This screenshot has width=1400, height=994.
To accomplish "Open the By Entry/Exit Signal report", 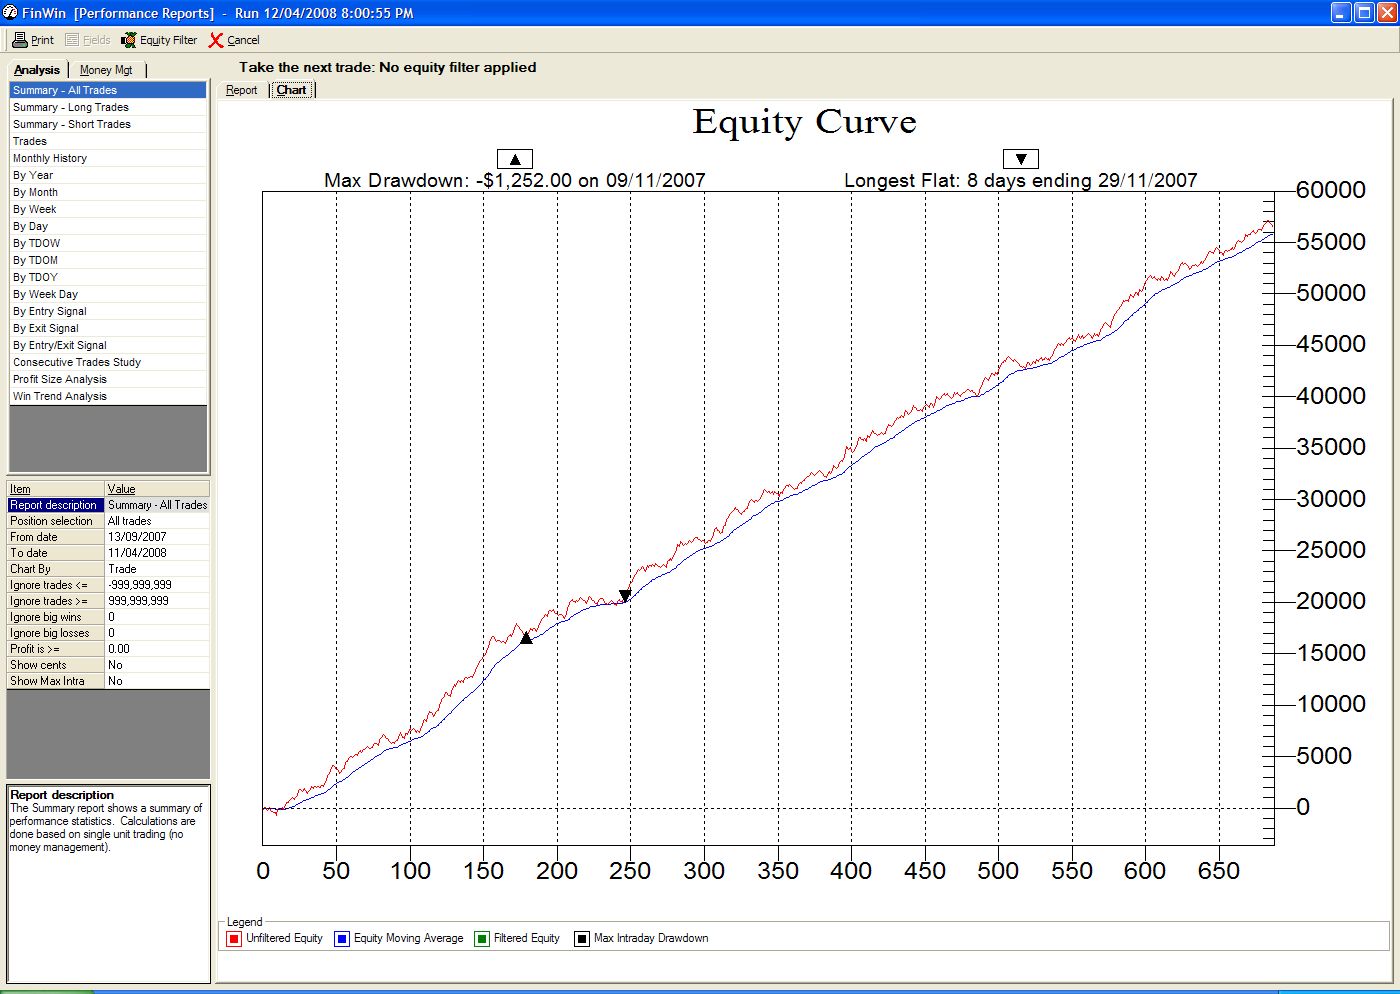I will (x=108, y=345).
